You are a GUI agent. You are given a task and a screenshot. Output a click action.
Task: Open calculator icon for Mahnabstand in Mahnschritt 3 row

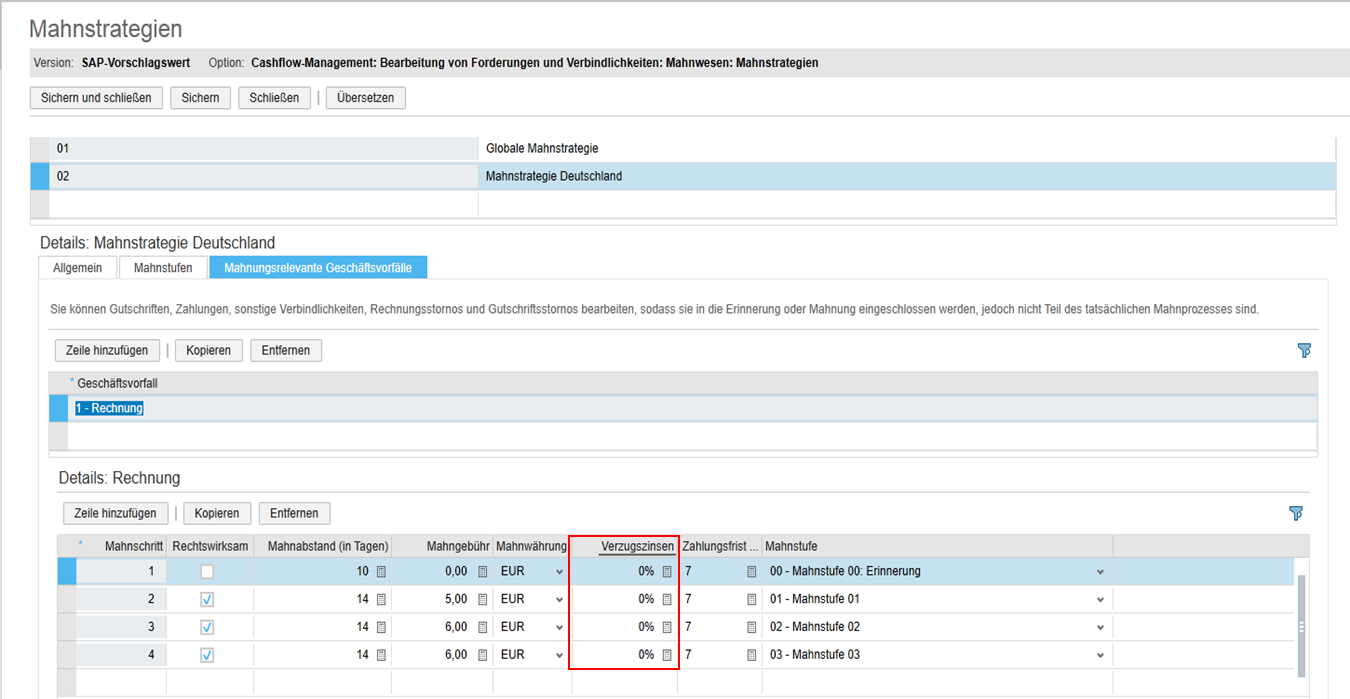point(381,627)
